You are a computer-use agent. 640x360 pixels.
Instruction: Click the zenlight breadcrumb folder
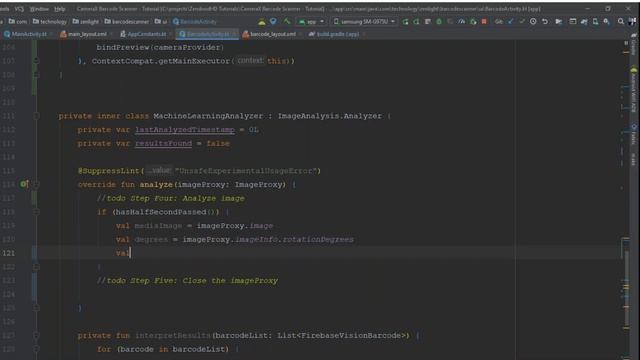point(86,22)
